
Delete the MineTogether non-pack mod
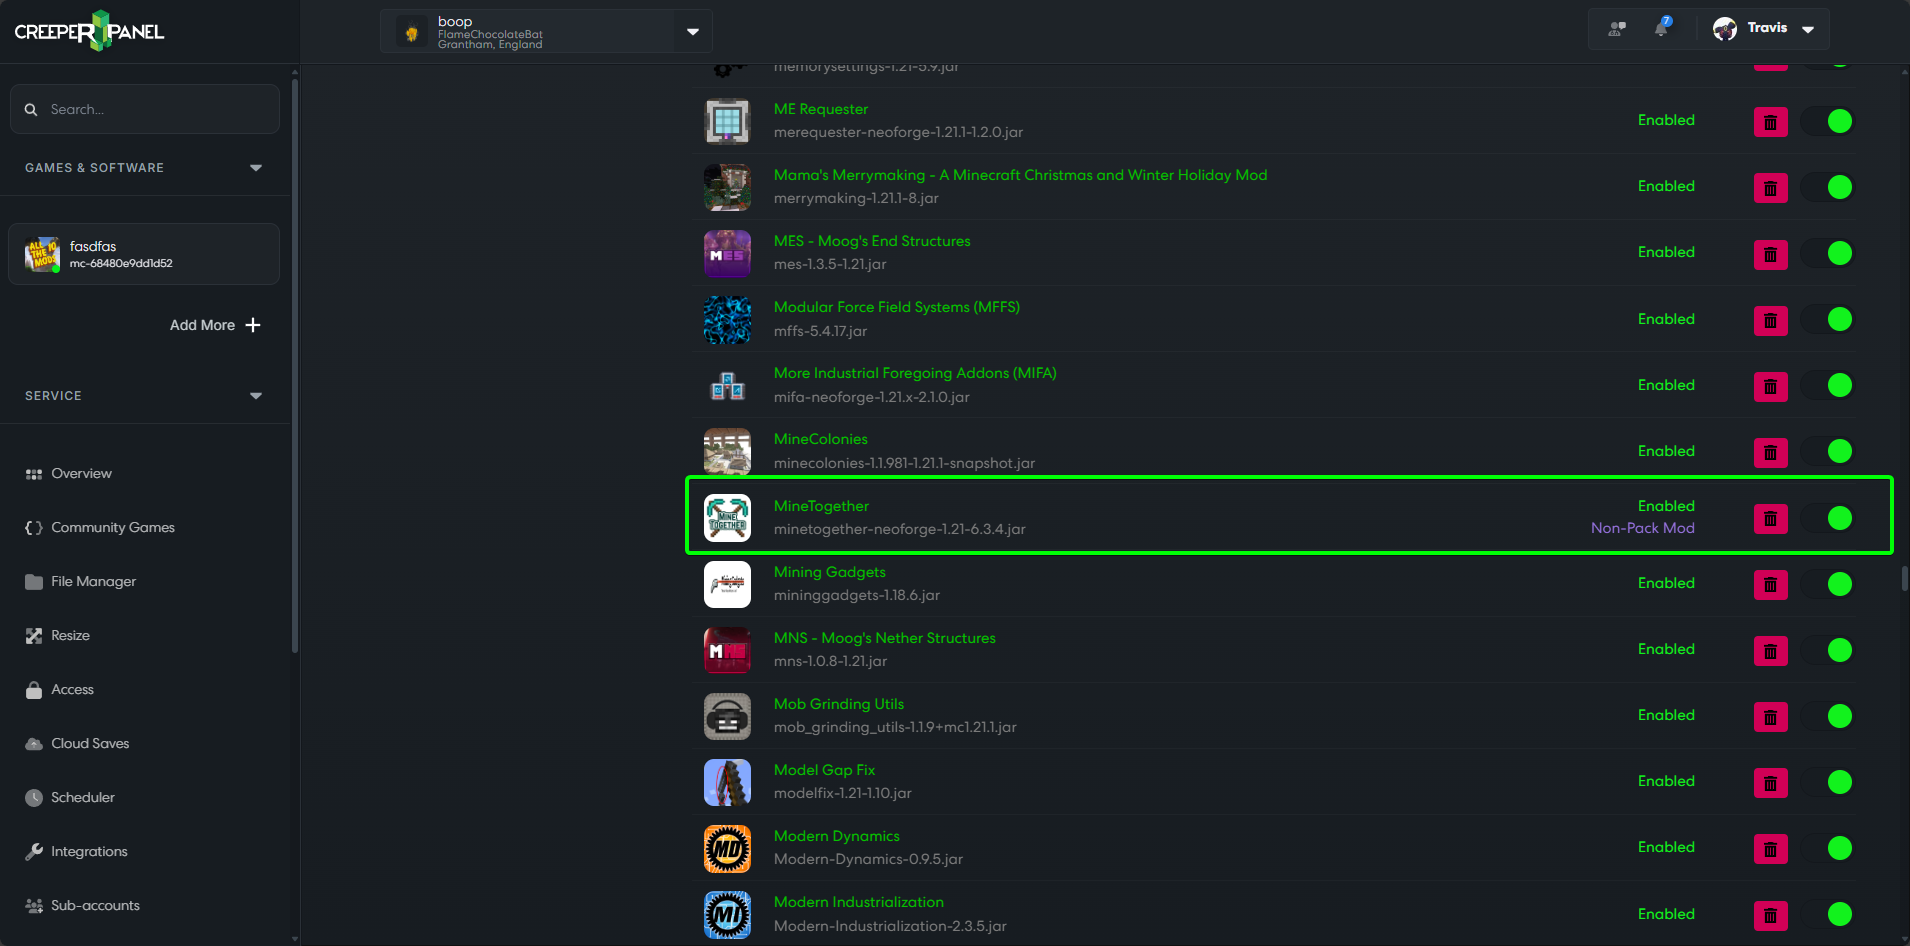1770,518
